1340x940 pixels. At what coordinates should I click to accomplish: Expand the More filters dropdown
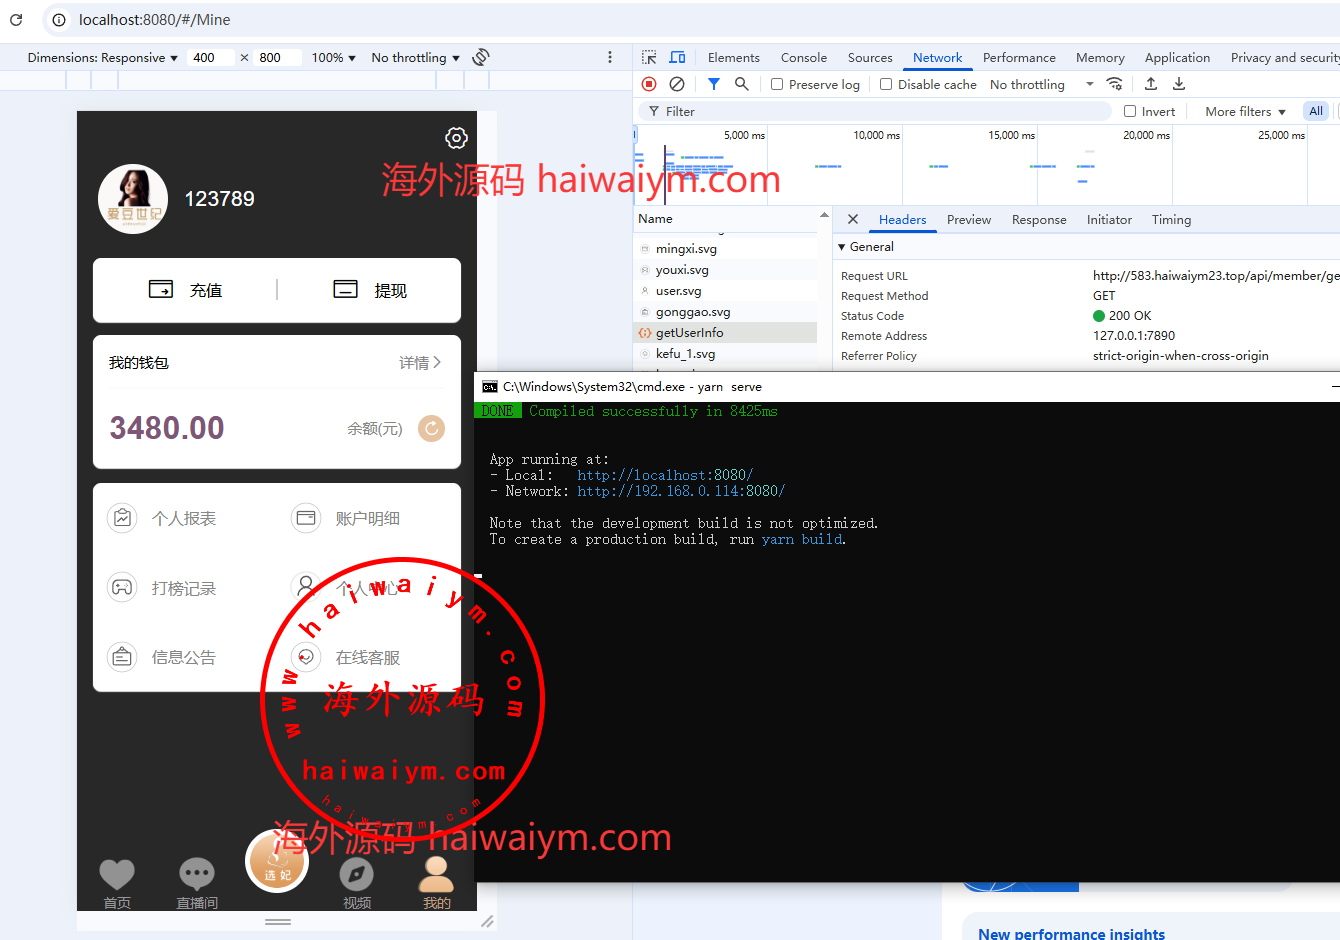coord(1245,112)
